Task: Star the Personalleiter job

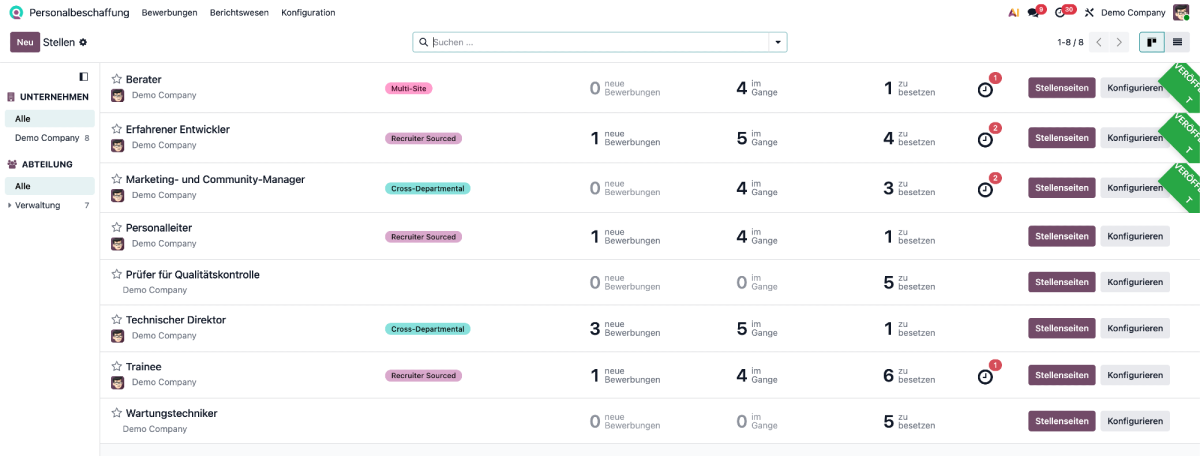Action: pos(116,227)
